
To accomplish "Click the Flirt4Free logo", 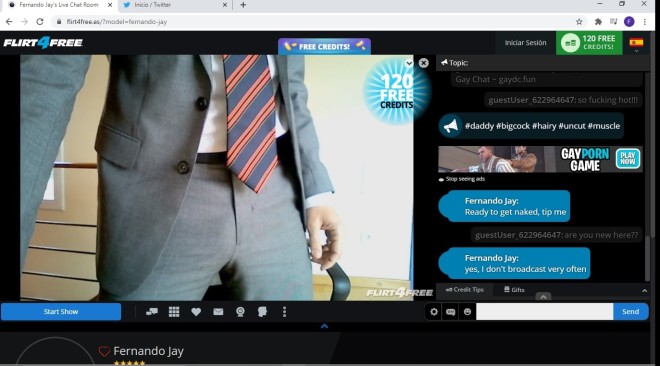I will point(43,42).
